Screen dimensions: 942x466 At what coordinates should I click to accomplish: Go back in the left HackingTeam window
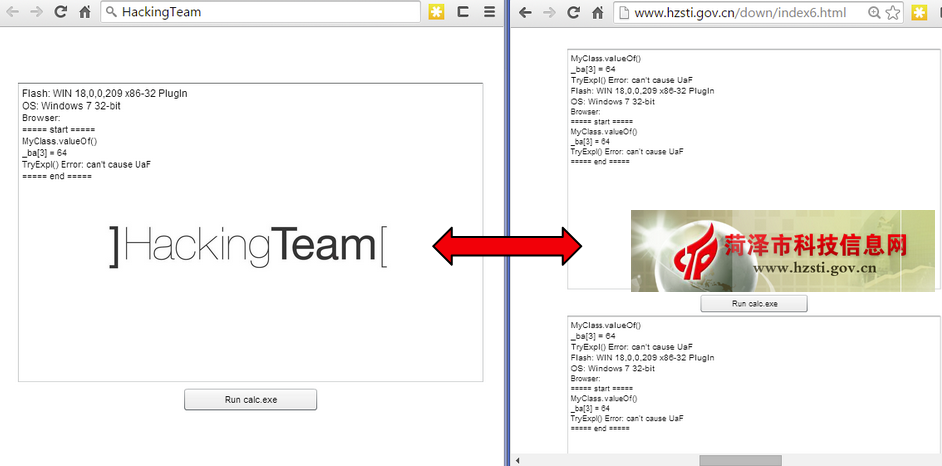(13, 12)
